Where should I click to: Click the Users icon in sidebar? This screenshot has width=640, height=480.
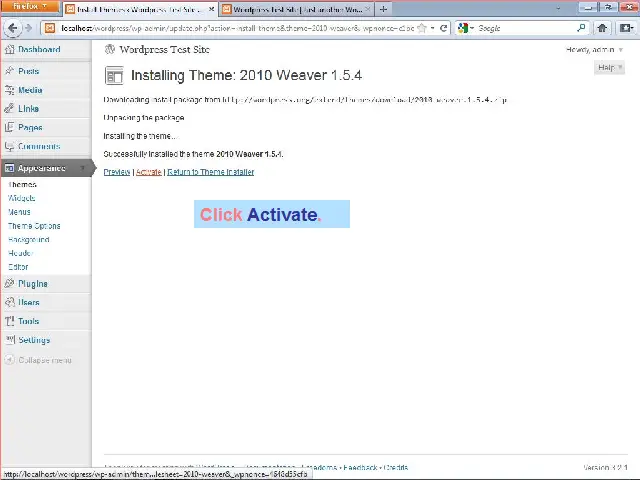tap(9, 302)
